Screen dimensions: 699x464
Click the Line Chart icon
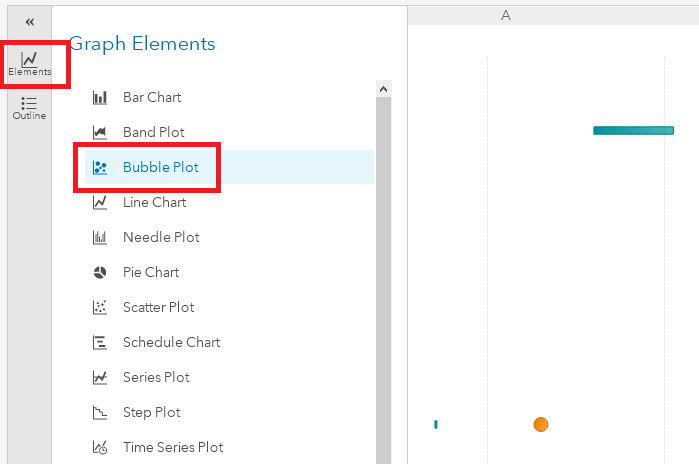[100, 203]
